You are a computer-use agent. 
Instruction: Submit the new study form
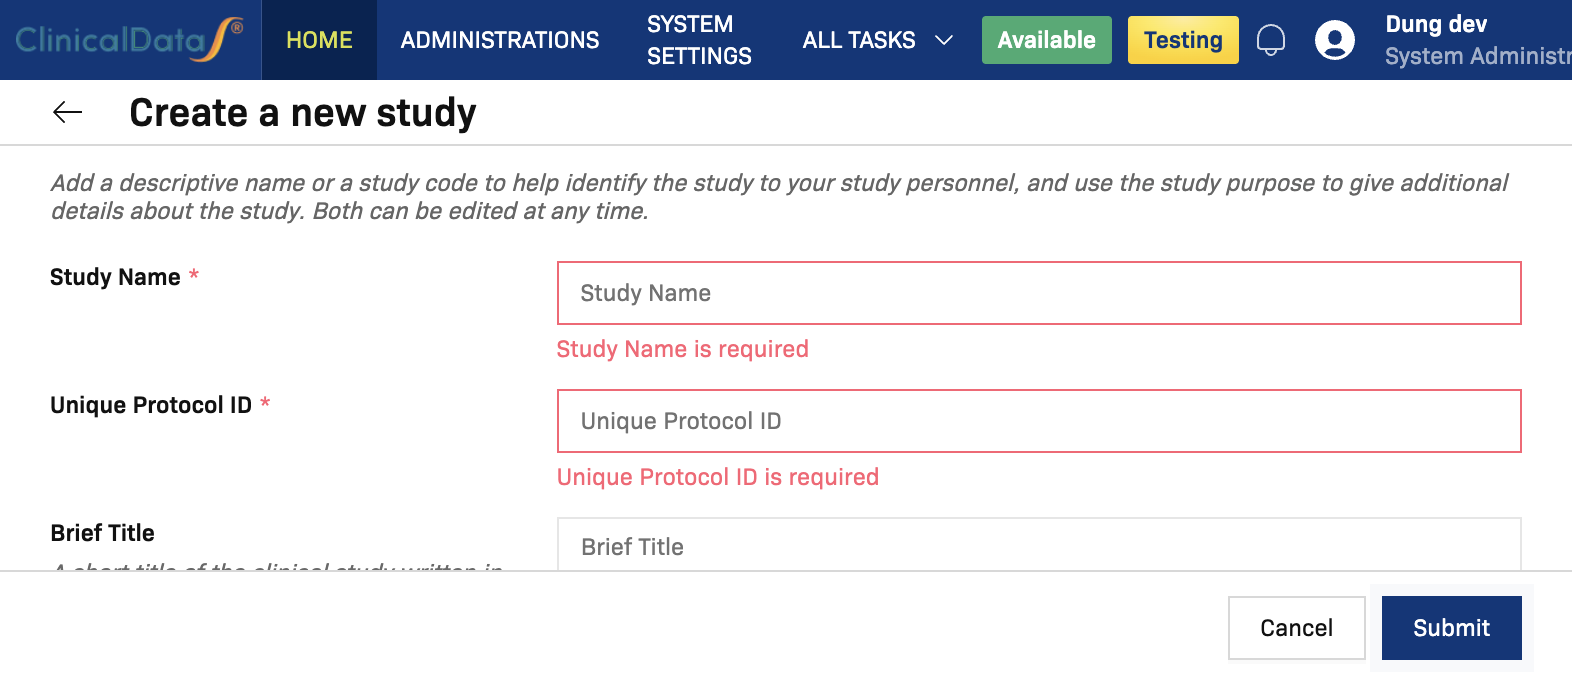(1451, 627)
